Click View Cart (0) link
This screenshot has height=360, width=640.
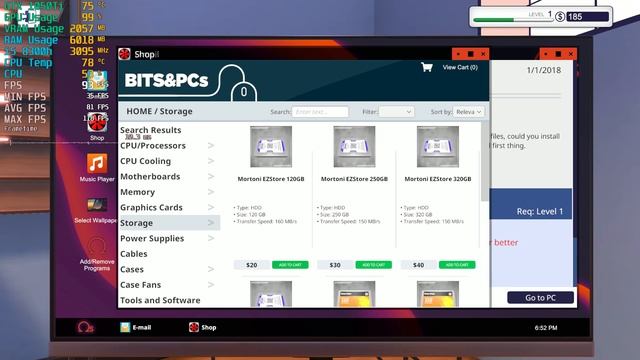point(460,67)
